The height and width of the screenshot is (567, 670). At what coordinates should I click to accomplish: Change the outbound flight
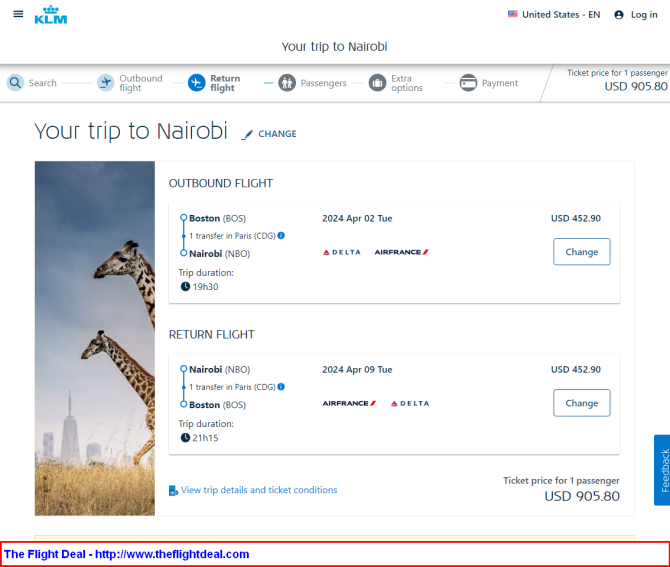[x=582, y=252]
